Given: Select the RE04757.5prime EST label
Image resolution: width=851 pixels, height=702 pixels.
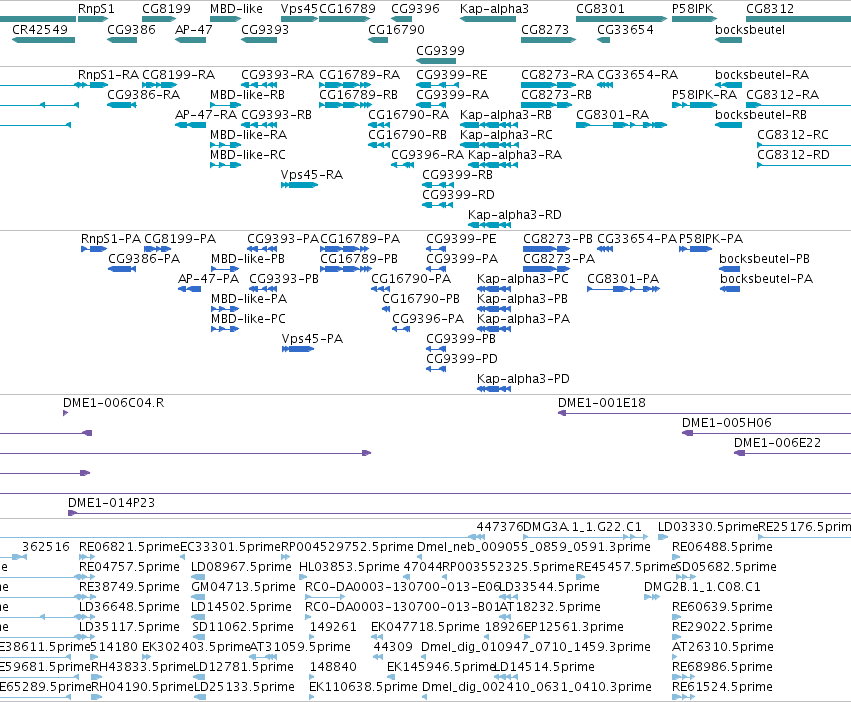Looking at the screenshot, I should click(129, 566).
